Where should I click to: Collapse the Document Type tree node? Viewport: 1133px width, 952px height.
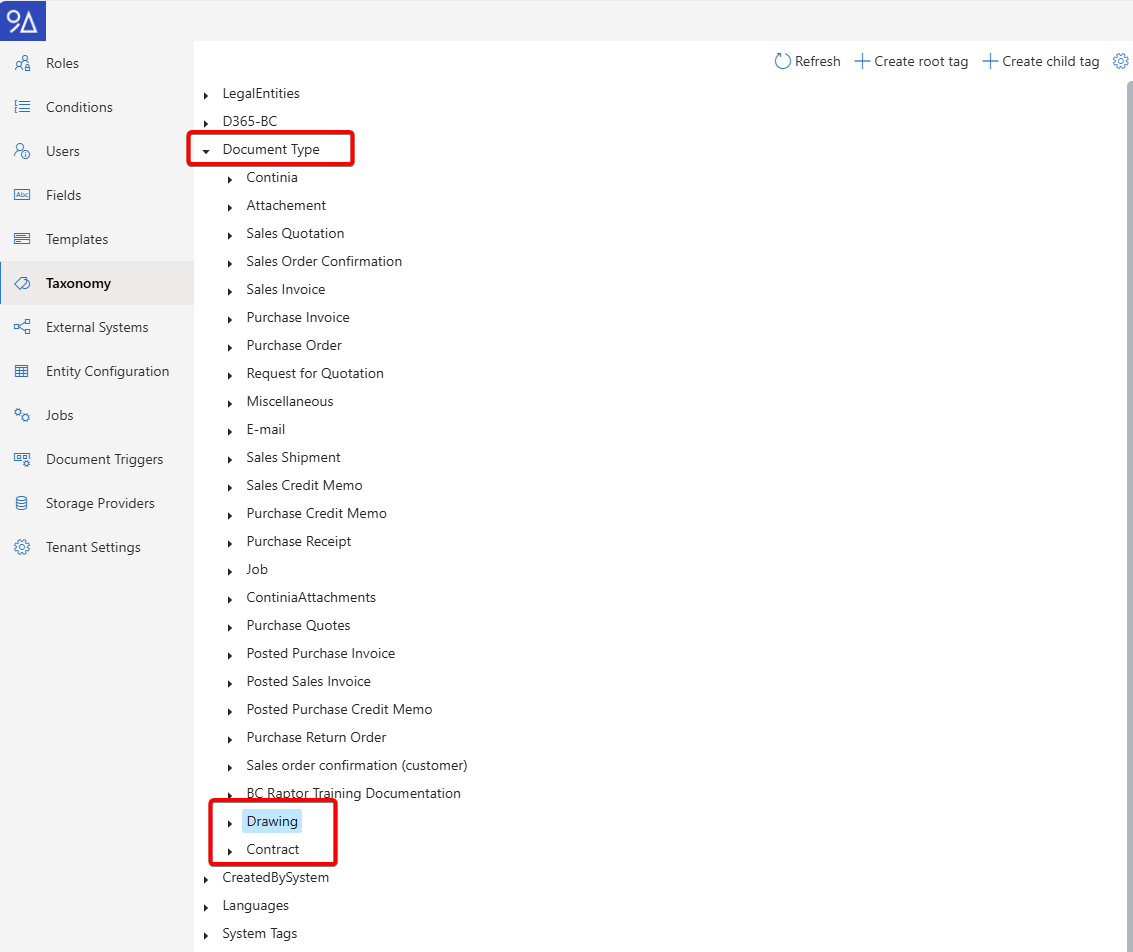(206, 151)
